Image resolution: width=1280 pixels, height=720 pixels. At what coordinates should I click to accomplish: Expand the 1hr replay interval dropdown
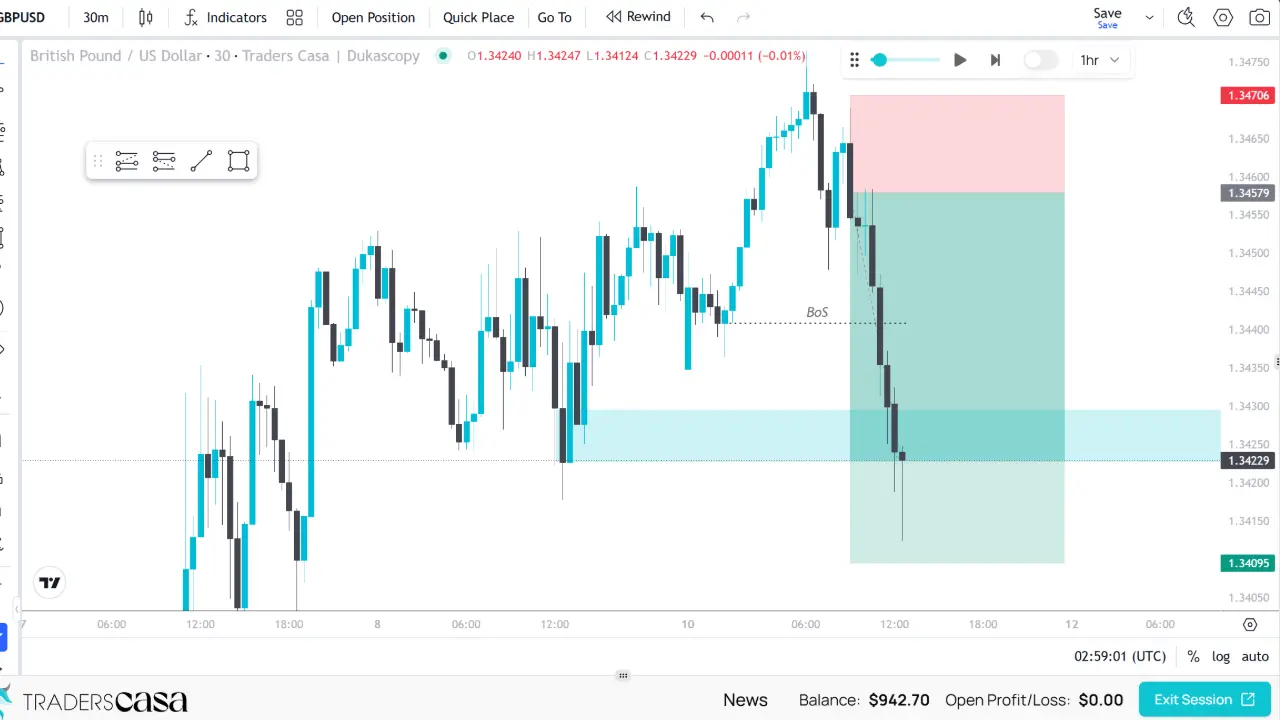[x=1099, y=60]
